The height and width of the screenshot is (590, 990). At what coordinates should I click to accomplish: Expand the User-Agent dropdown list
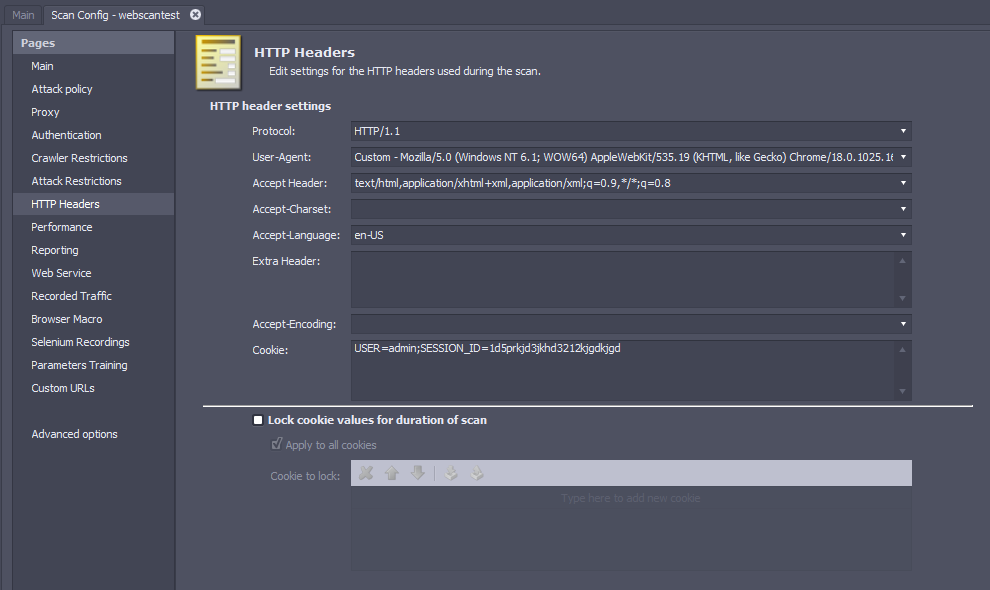(904, 157)
